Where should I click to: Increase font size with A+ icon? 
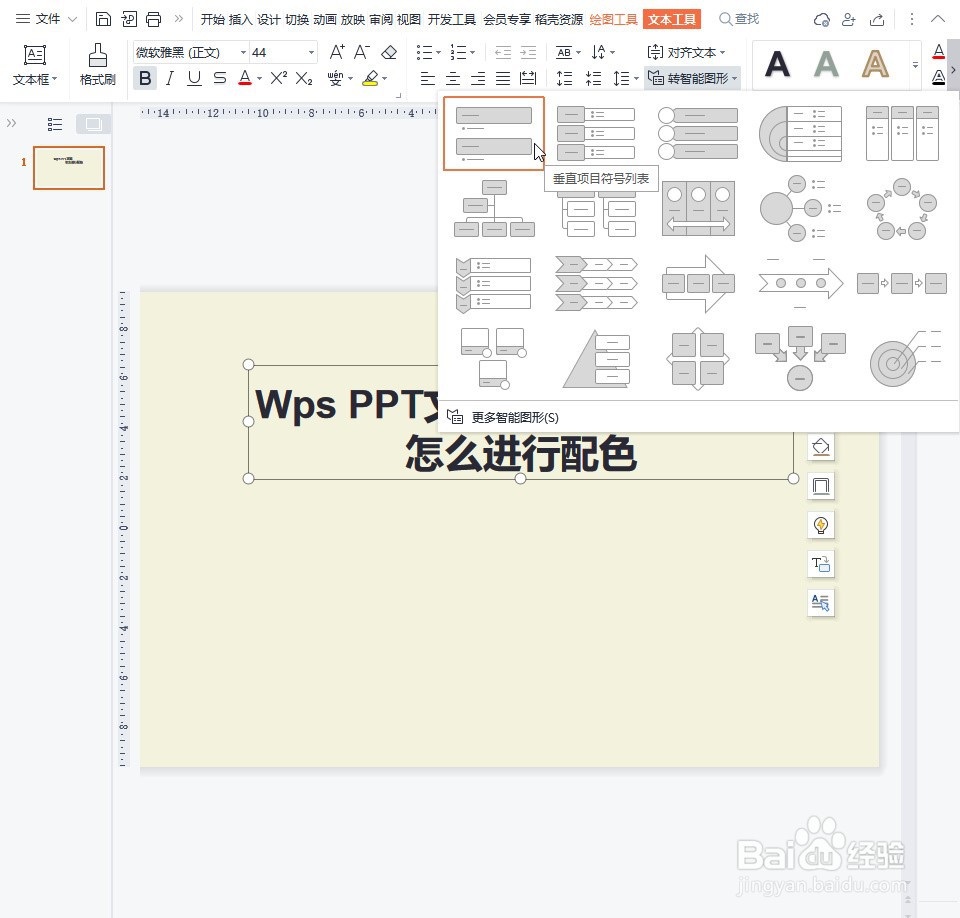point(337,52)
